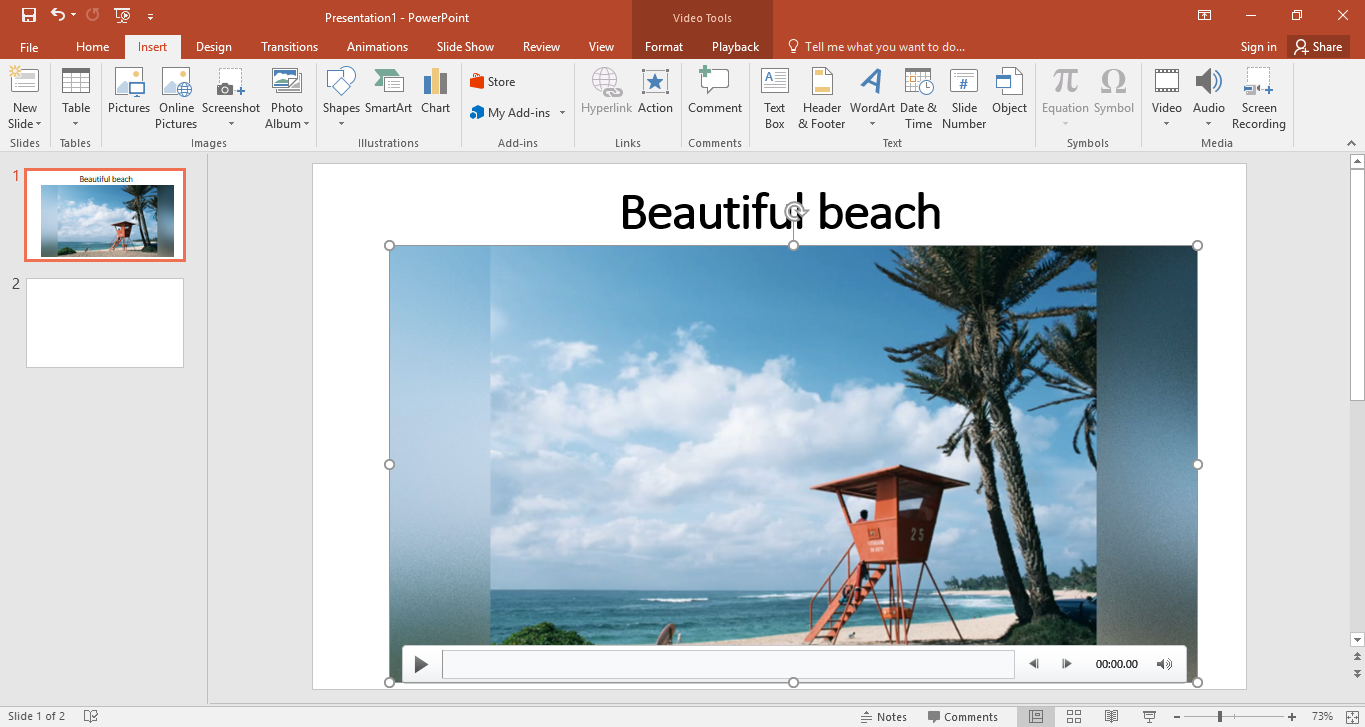Play the beach video
The height and width of the screenshot is (727, 1365).
click(420, 663)
